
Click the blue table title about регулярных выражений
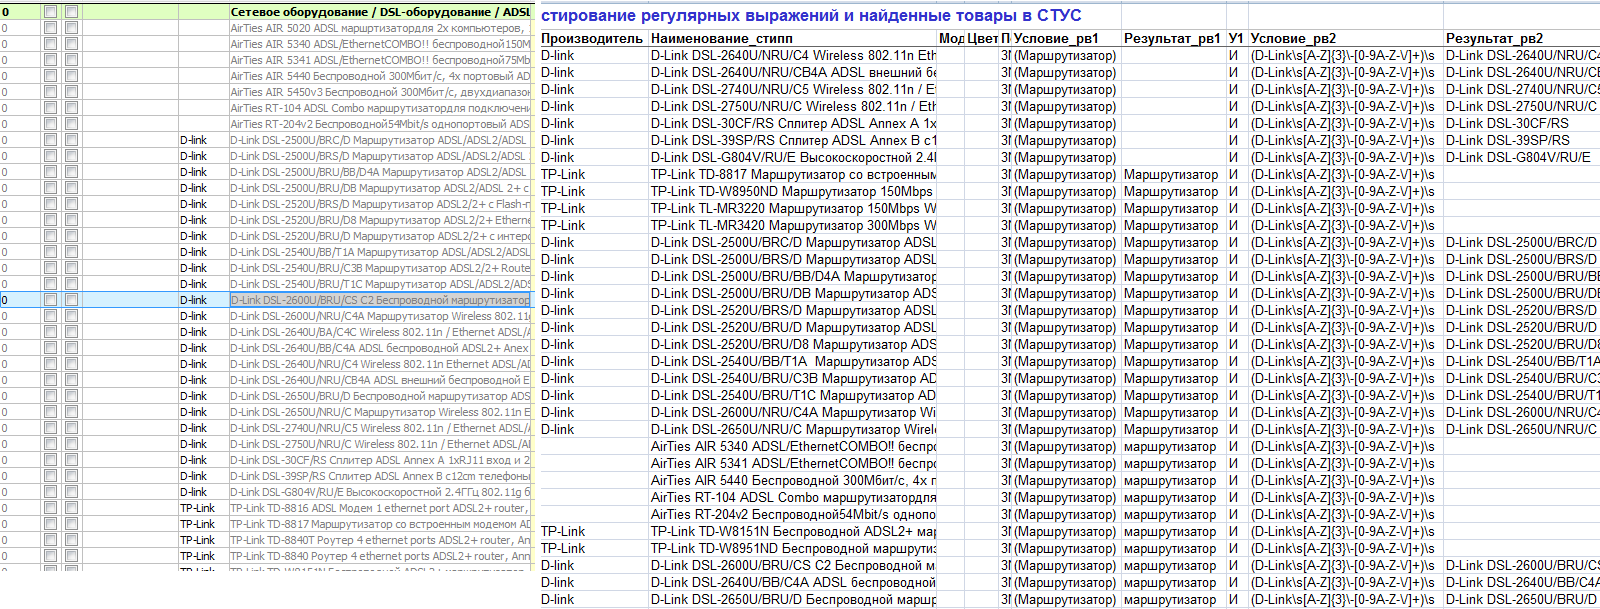point(810,16)
